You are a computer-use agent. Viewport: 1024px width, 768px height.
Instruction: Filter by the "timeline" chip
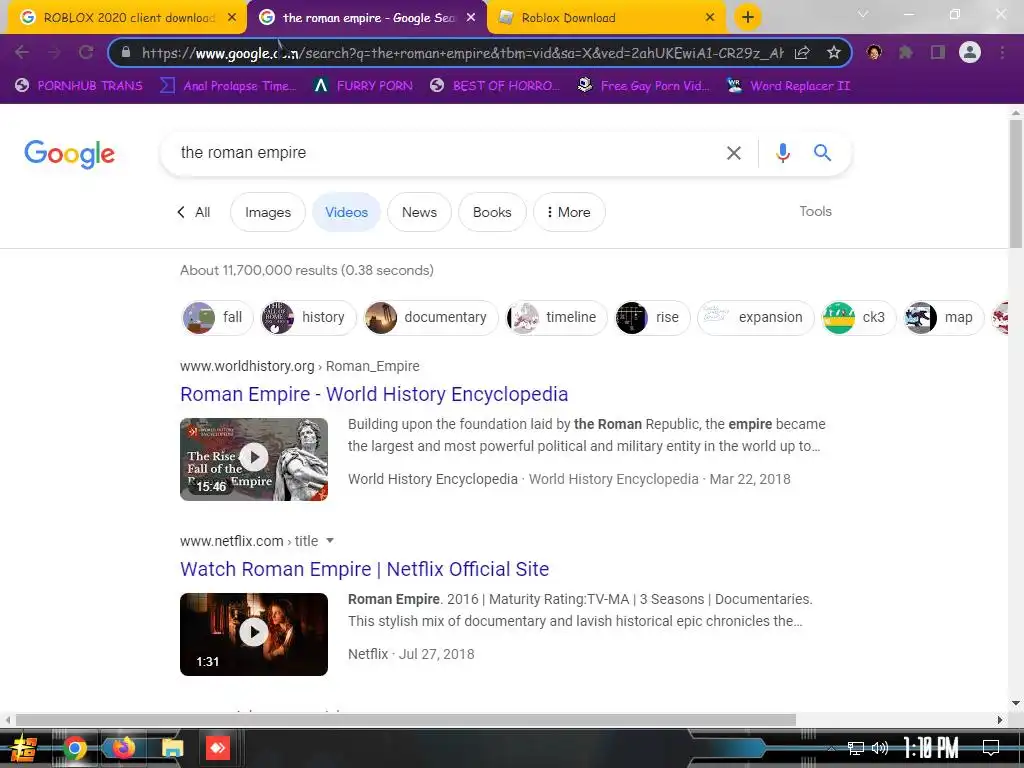(x=556, y=317)
